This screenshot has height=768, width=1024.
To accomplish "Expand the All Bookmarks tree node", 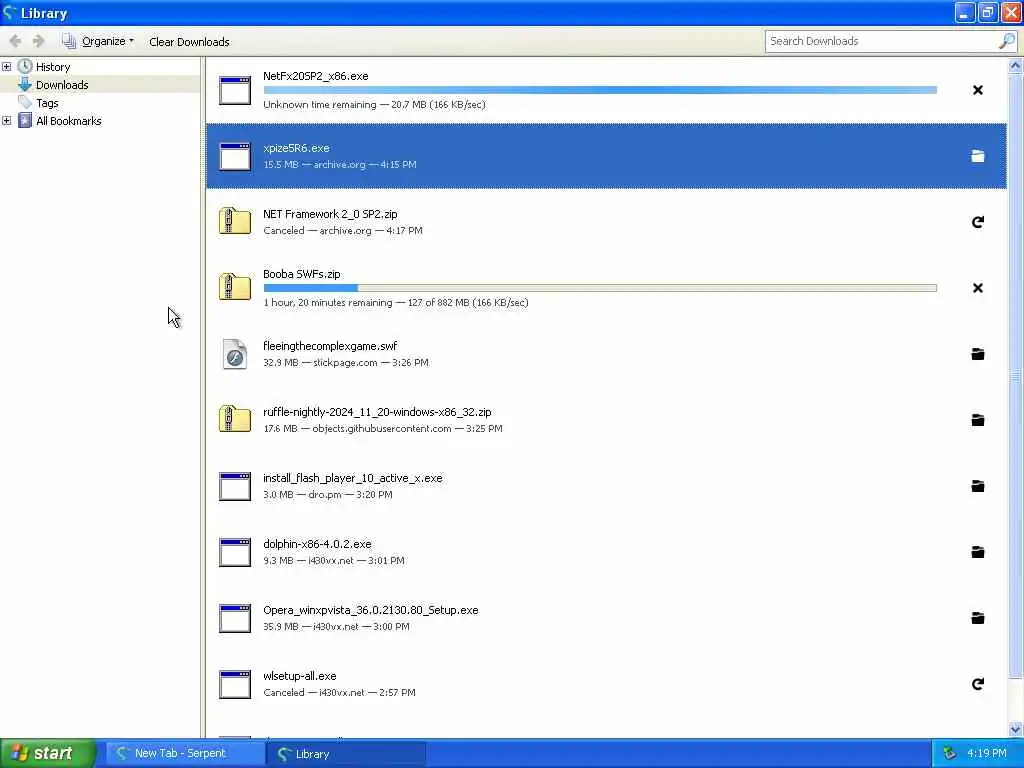I will (7, 121).
